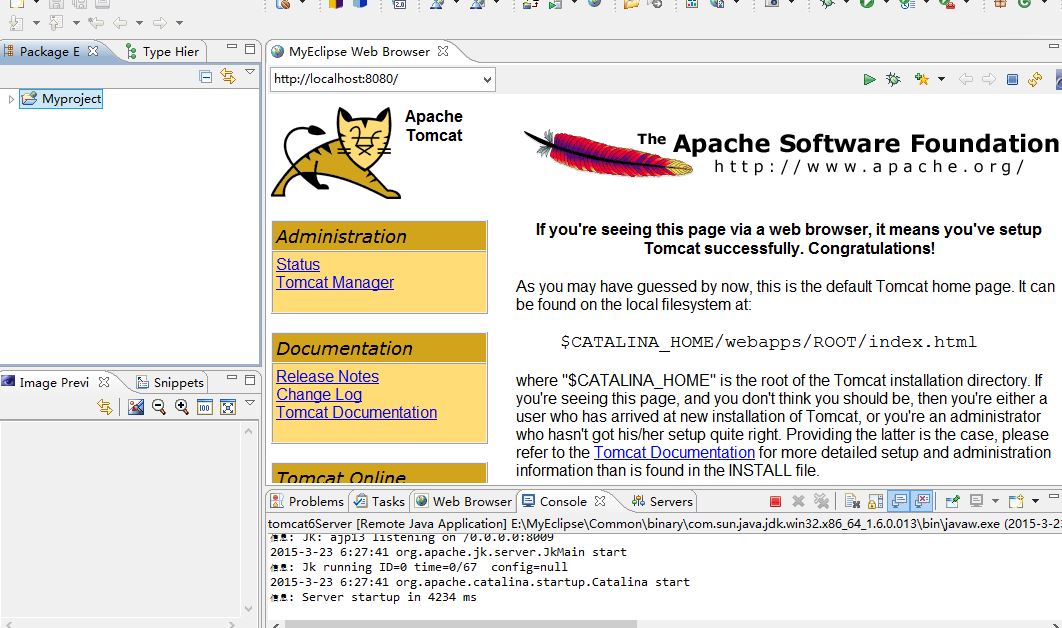Clear the Console output
This screenshot has width=1062, height=628.
pos(852,501)
